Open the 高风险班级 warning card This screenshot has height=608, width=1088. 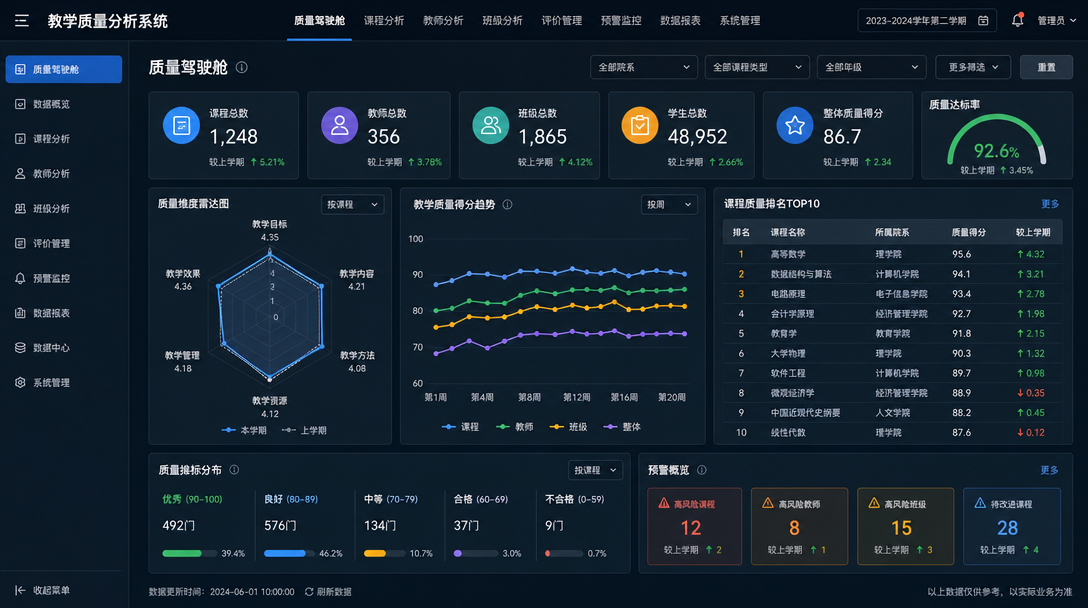[906, 526]
